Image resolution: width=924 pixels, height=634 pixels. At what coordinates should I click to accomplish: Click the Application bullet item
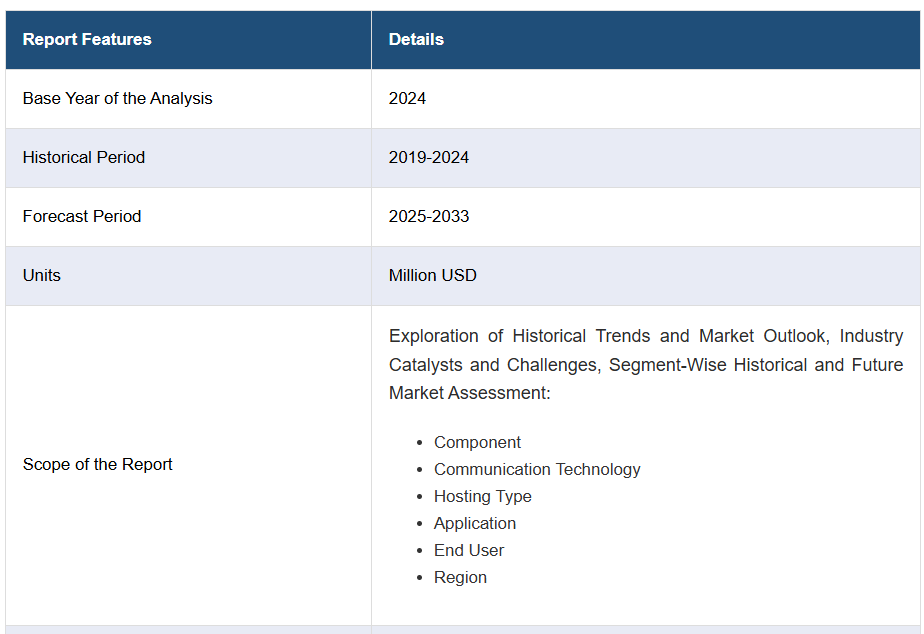(x=475, y=523)
